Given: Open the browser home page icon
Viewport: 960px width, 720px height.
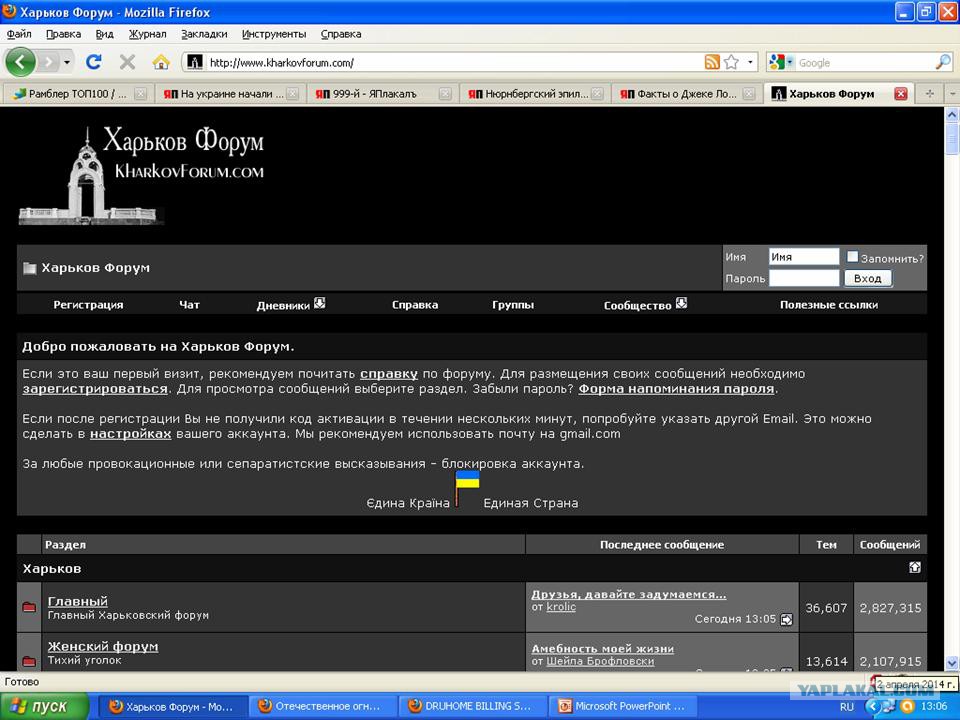Looking at the screenshot, I should (161, 62).
